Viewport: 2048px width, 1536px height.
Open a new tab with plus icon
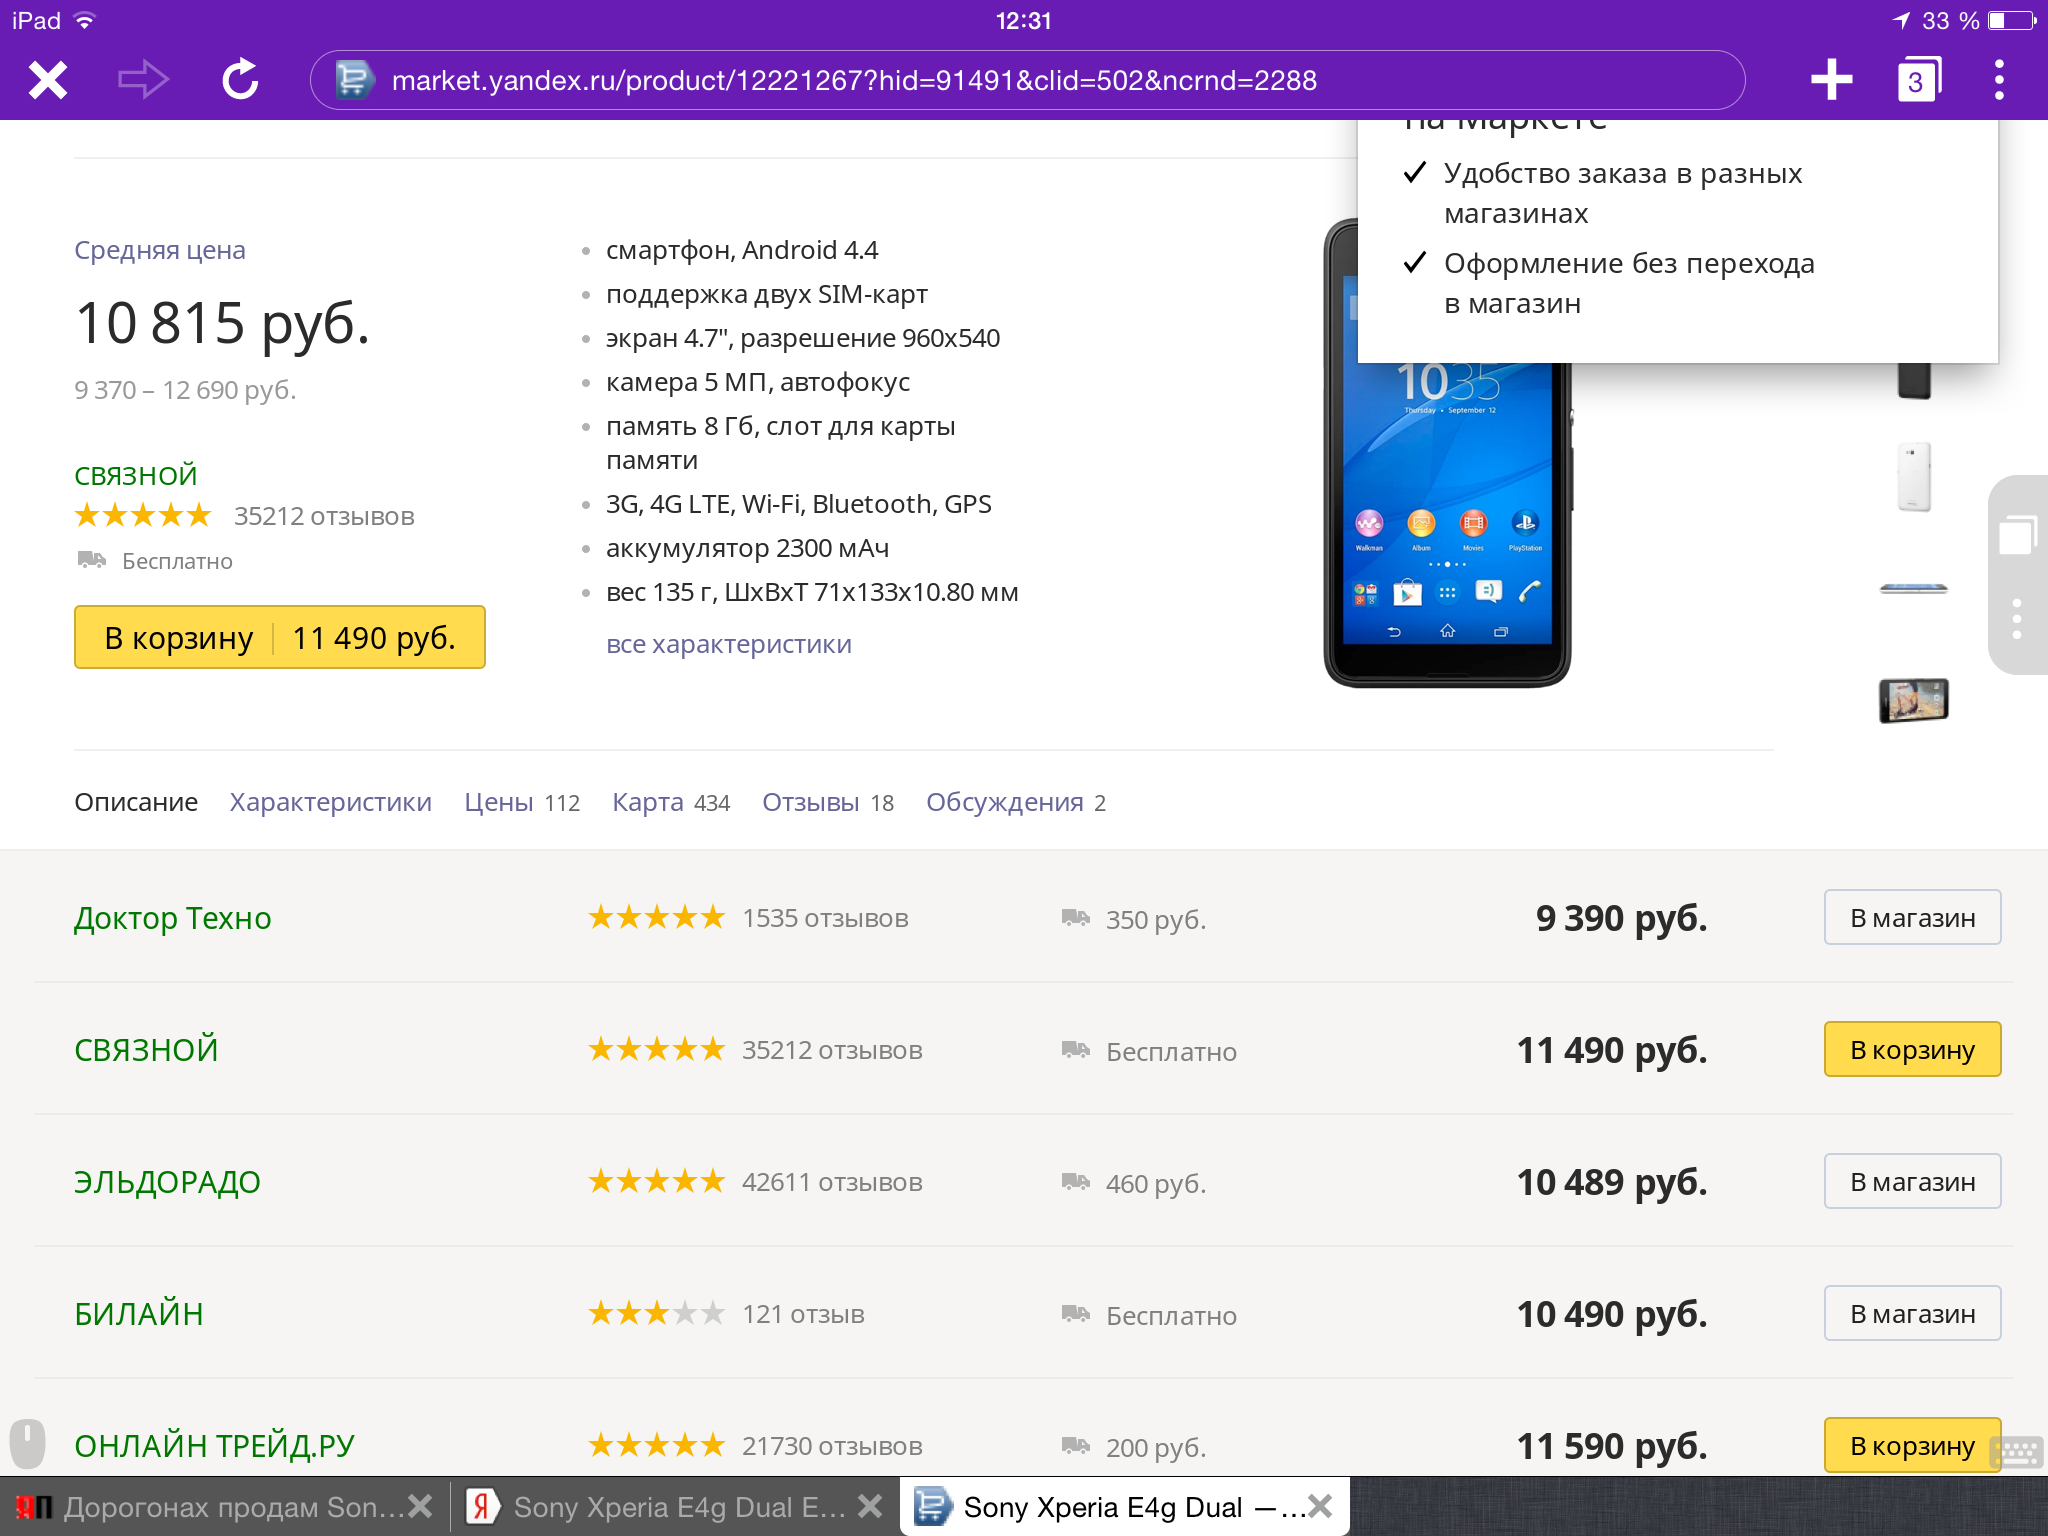(x=1831, y=80)
